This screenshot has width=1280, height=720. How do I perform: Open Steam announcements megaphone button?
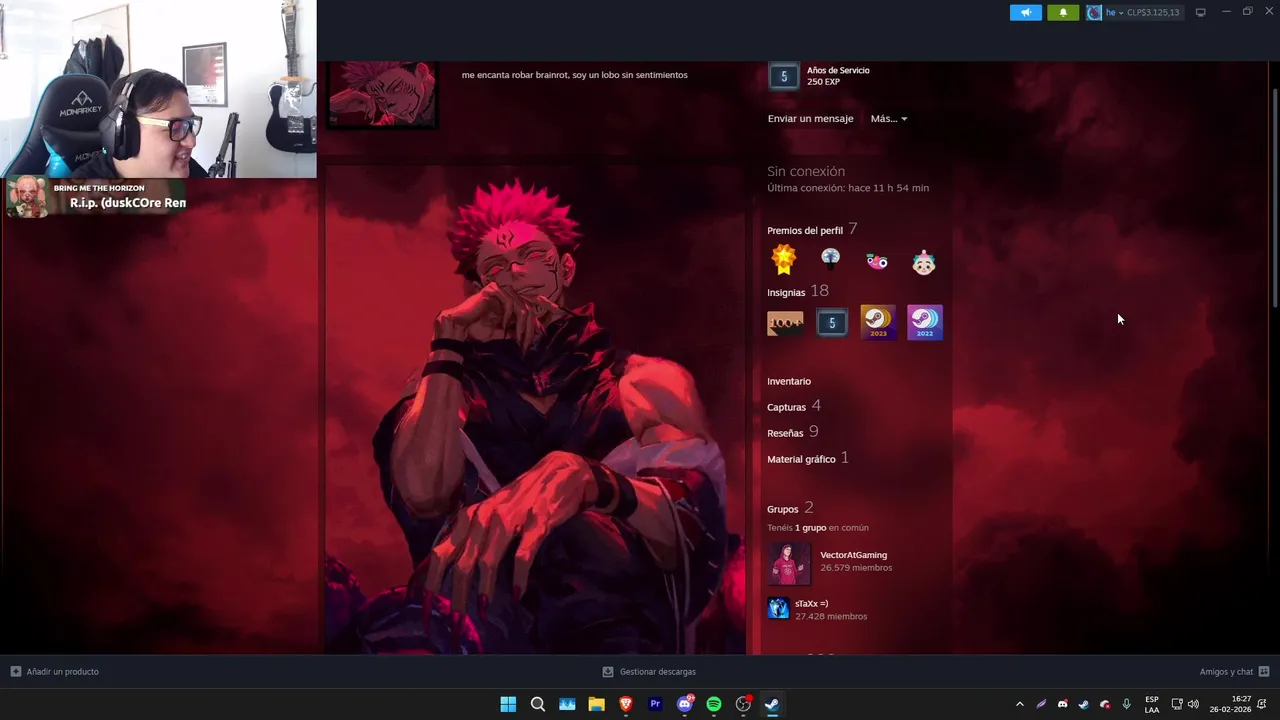pos(1025,12)
